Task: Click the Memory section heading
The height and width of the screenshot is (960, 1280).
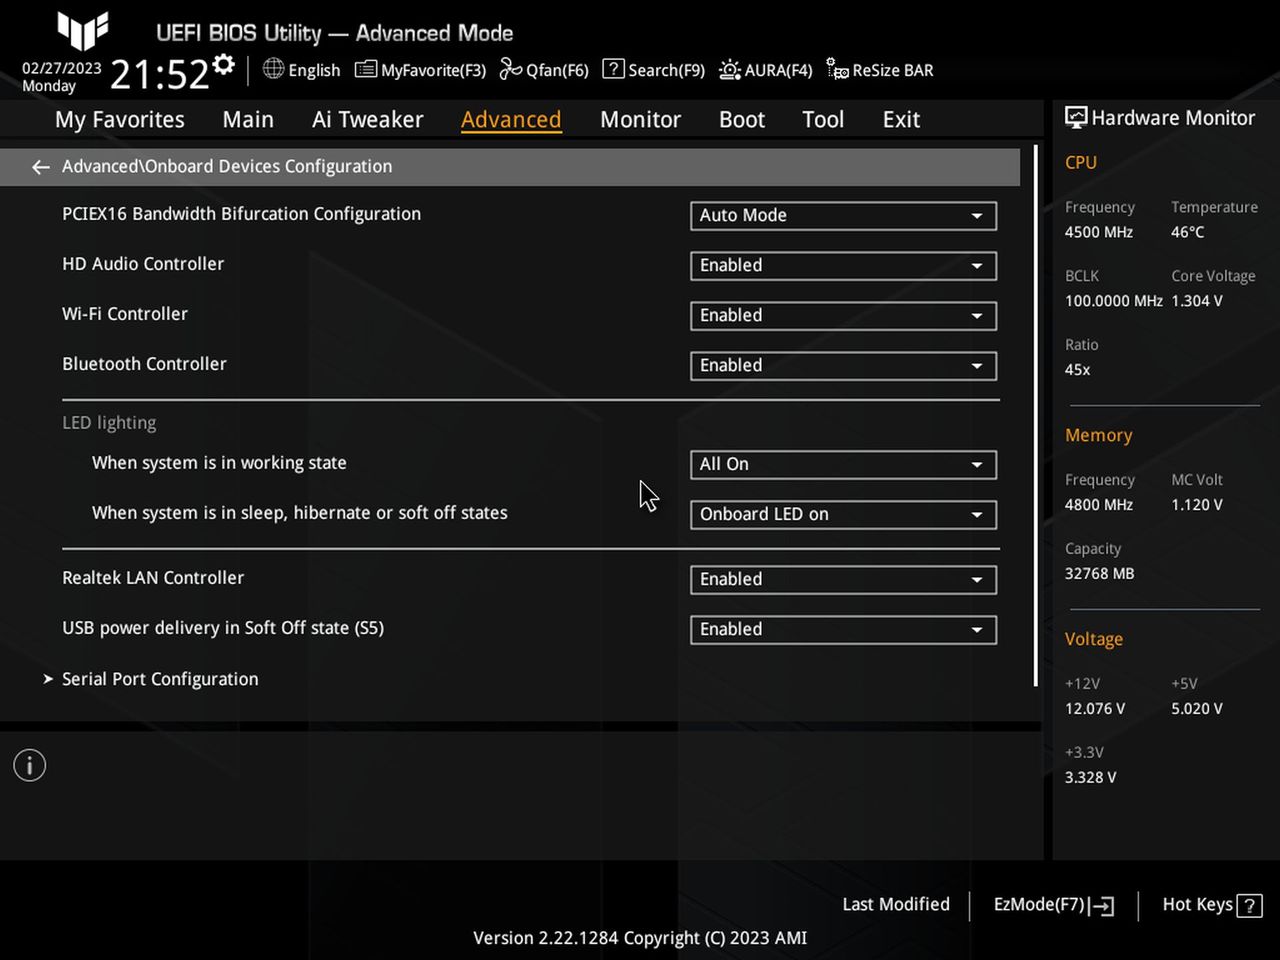Action: [1099, 436]
